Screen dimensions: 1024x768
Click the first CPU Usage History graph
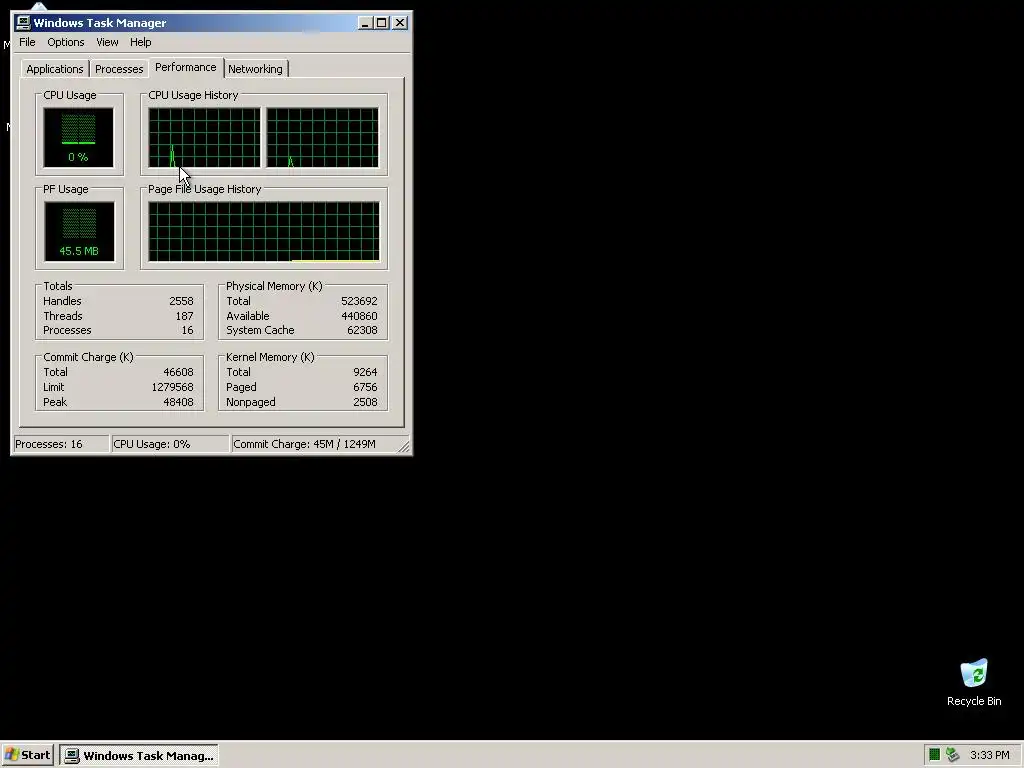(204, 138)
